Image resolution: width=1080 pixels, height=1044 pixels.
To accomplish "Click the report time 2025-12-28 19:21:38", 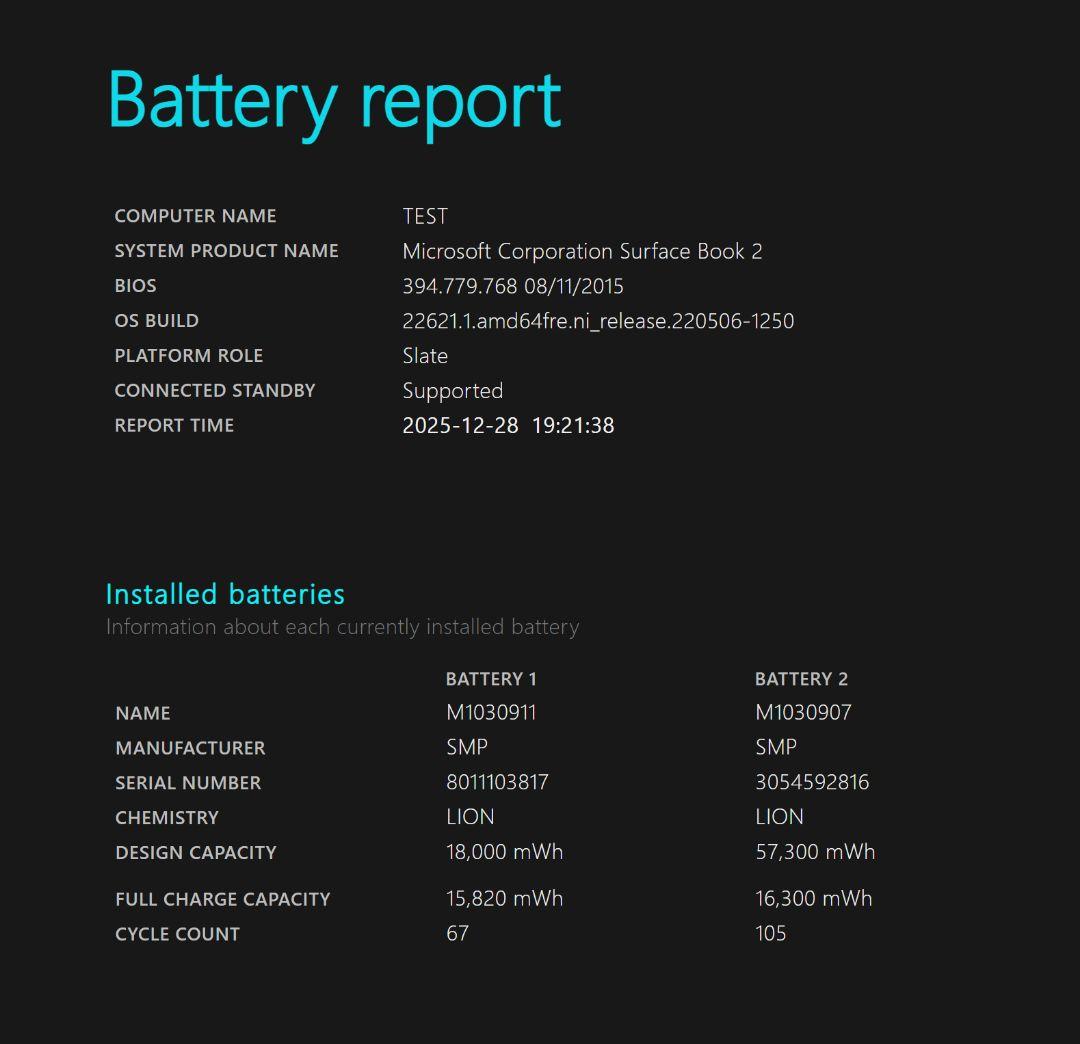I will 509,425.
